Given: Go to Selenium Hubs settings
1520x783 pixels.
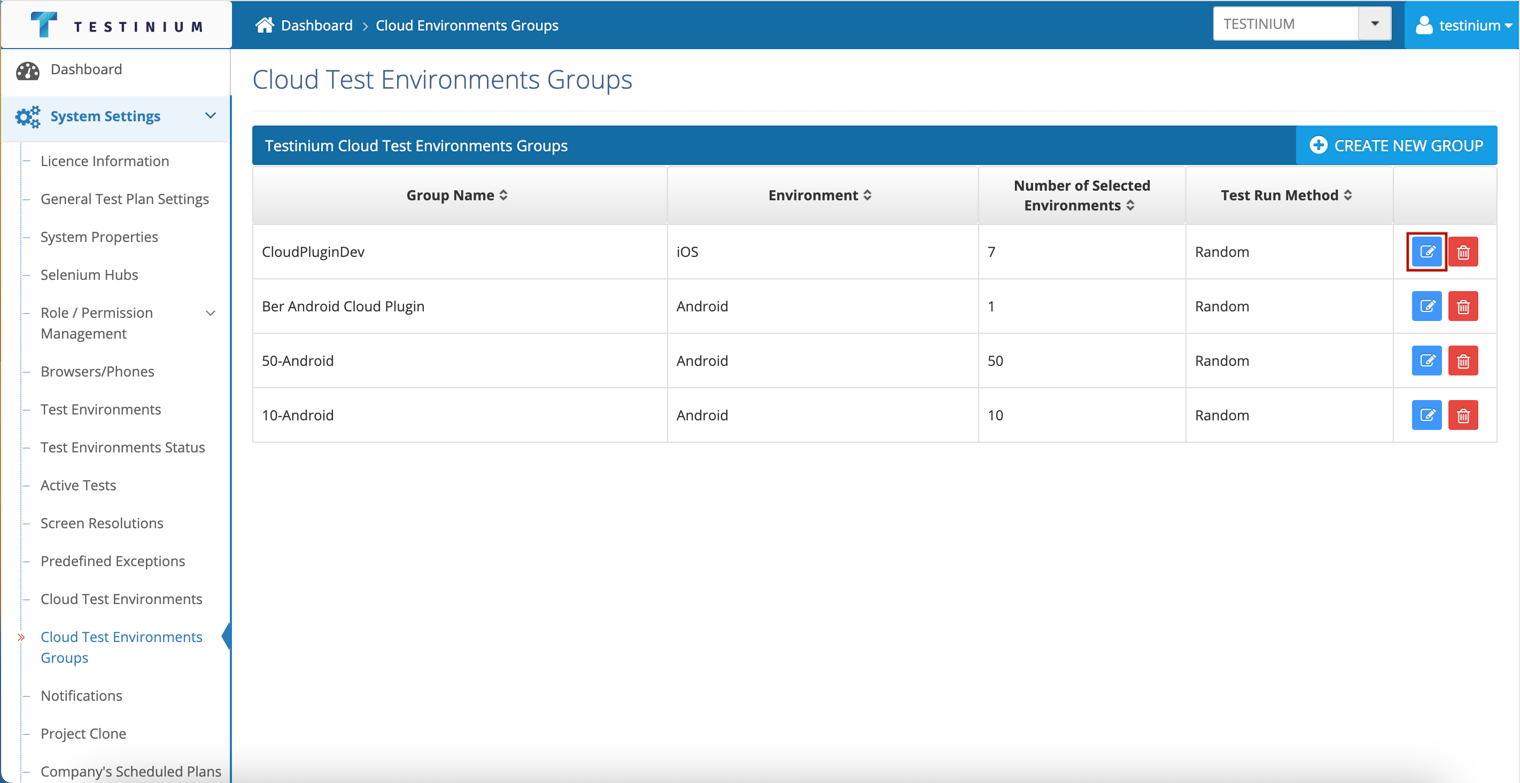Looking at the screenshot, I should pos(89,275).
